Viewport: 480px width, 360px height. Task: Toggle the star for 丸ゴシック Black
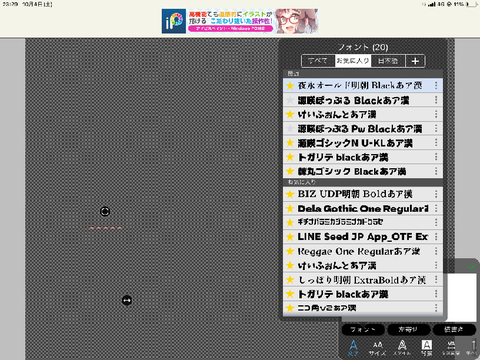[x=290, y=171]
